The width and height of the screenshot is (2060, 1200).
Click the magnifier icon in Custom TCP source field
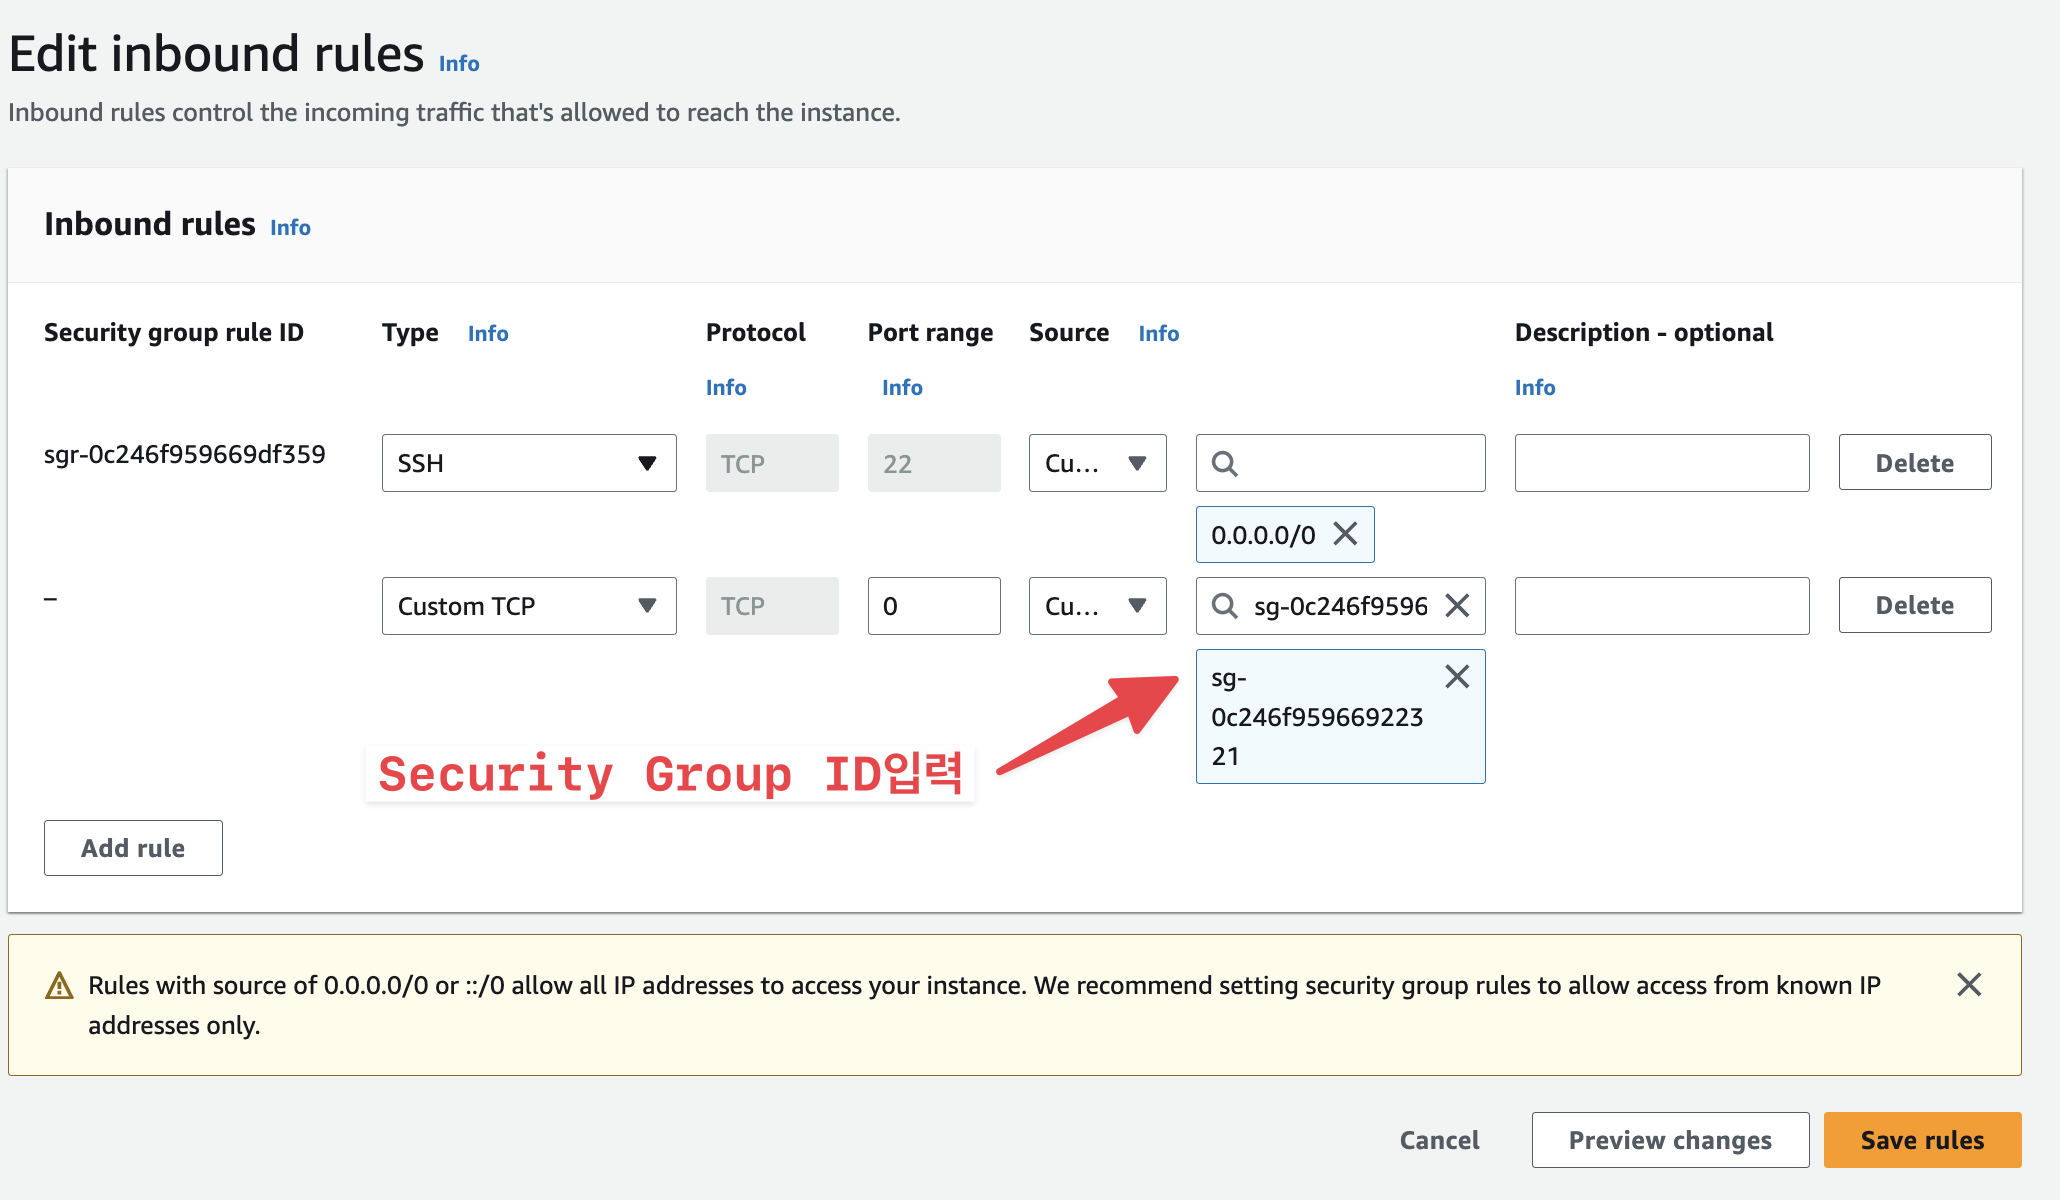pyautogui.click(x=1224, y=606)
